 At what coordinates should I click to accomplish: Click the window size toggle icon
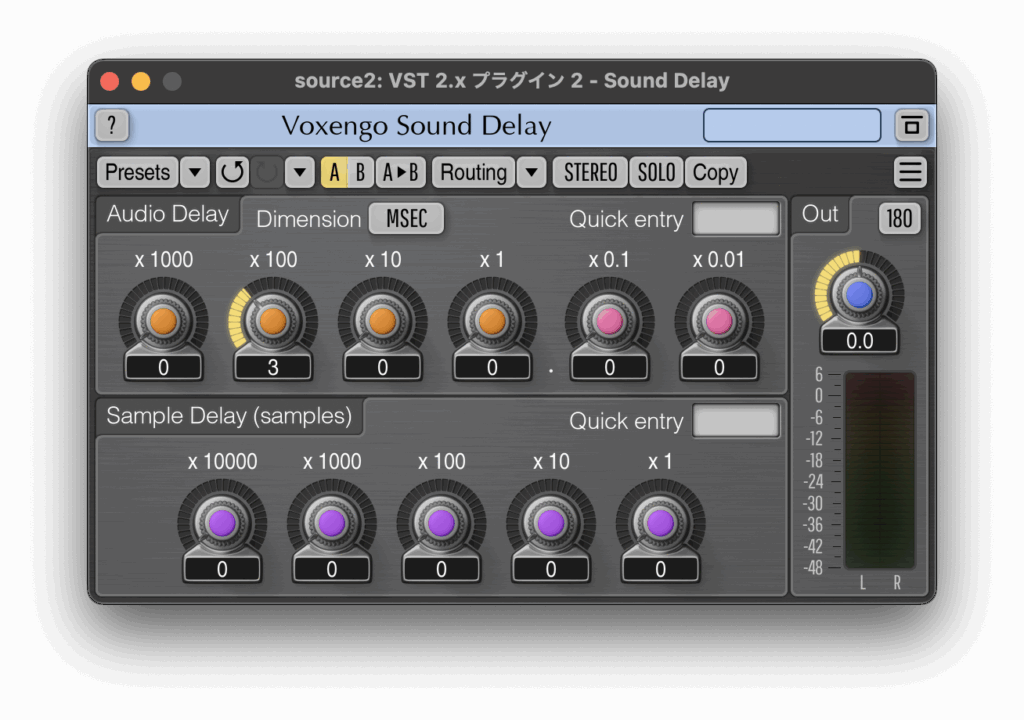pyautogui.click(x=912, y=125)
